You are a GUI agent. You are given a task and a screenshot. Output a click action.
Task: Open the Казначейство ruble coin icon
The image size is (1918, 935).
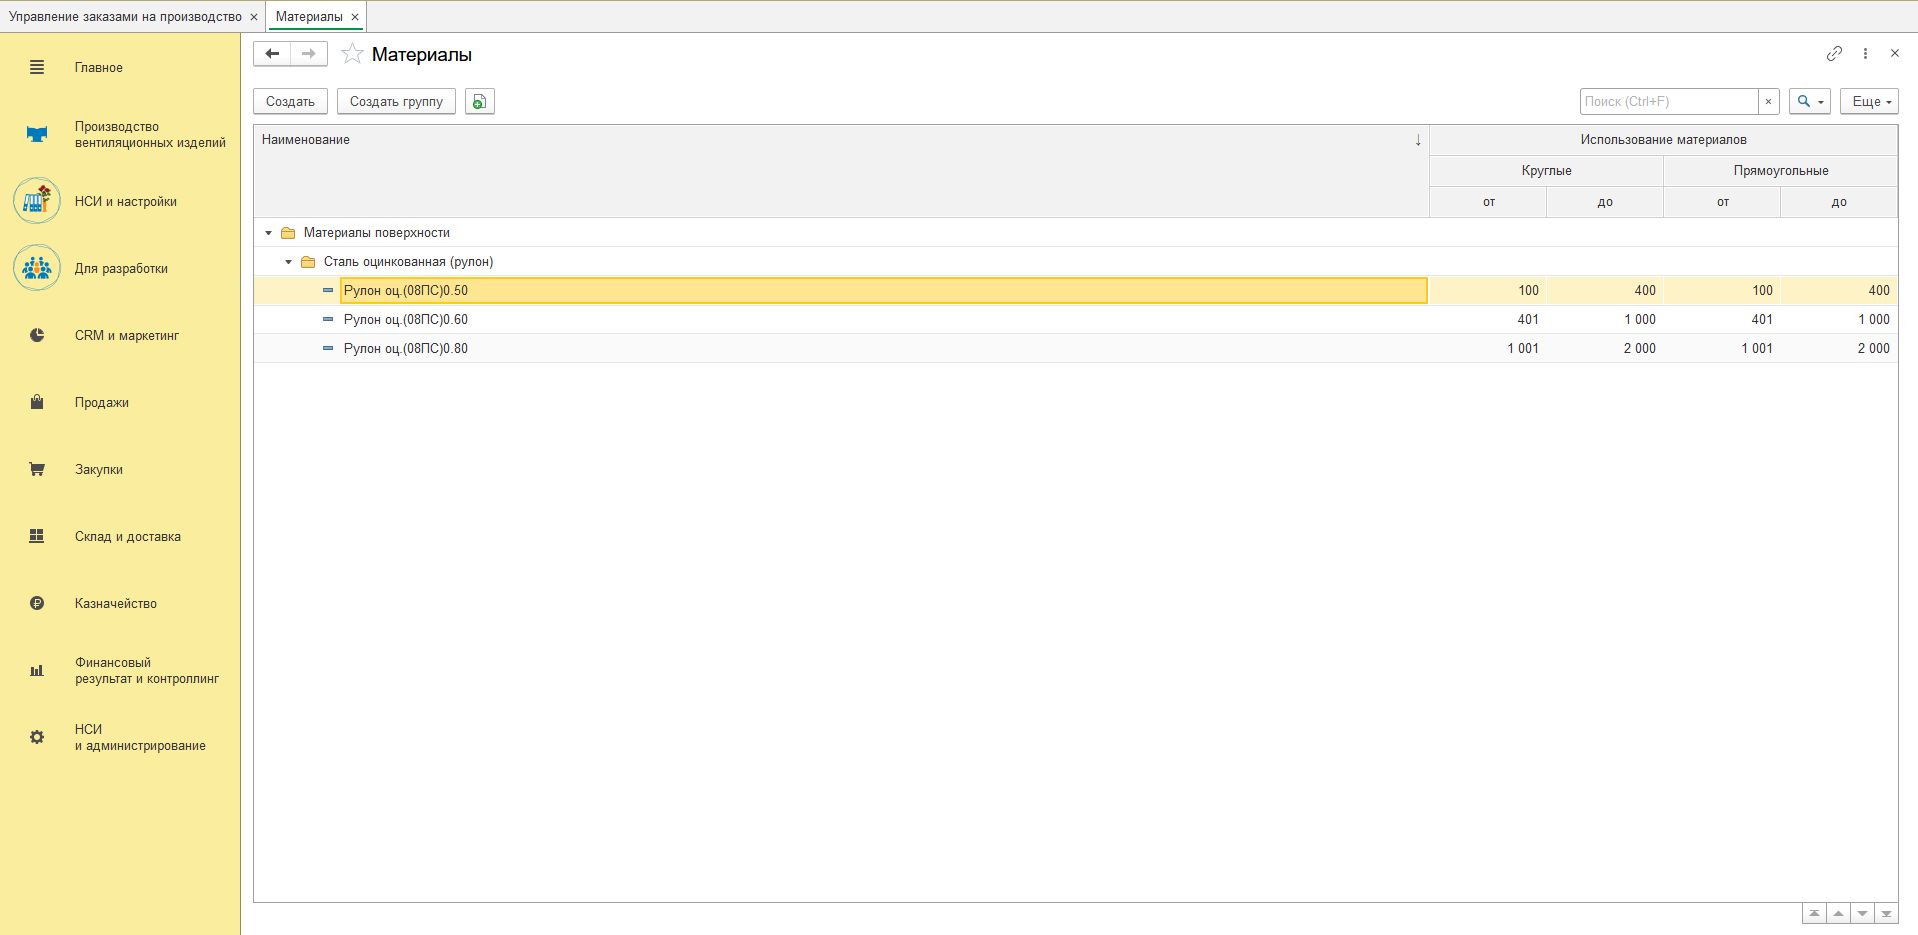37,603
